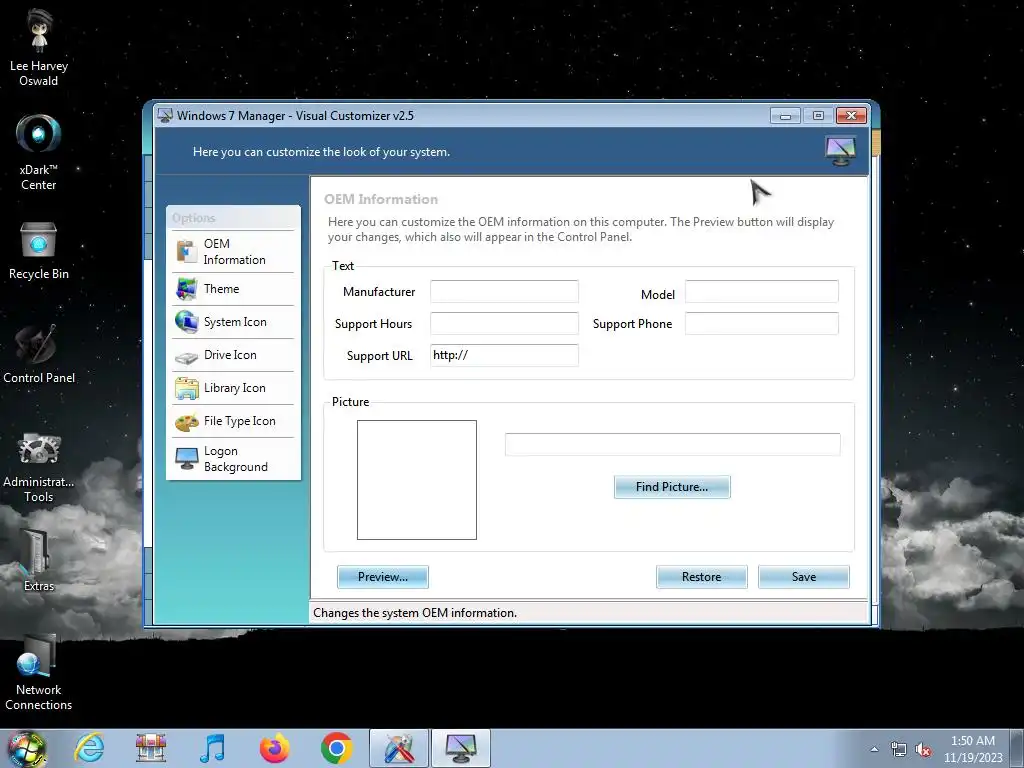Click the Preview... button
This screenshot has height=768, width=1024.
pyautogui.click(x=383, y=577)
